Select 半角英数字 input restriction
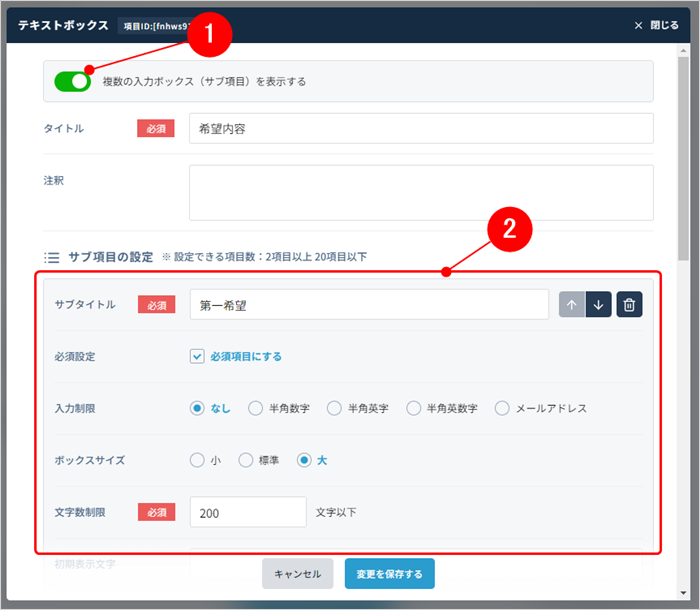The width and height of the screenshot is (700, 610). pyautogui.click(x=413, y=408)
